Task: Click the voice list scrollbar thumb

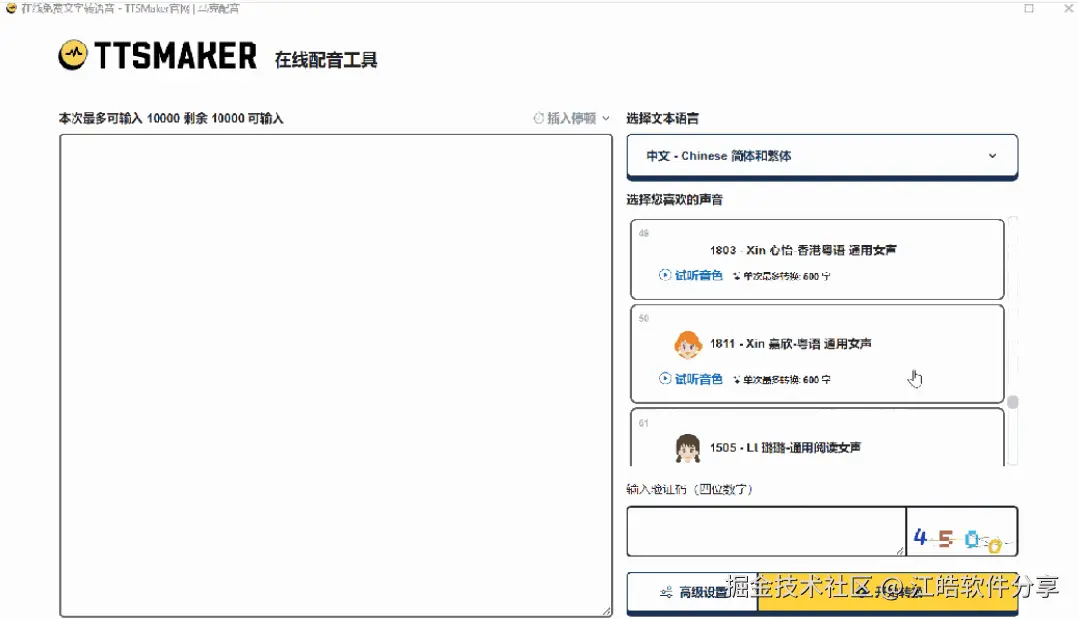Action: pos(1013,402)
